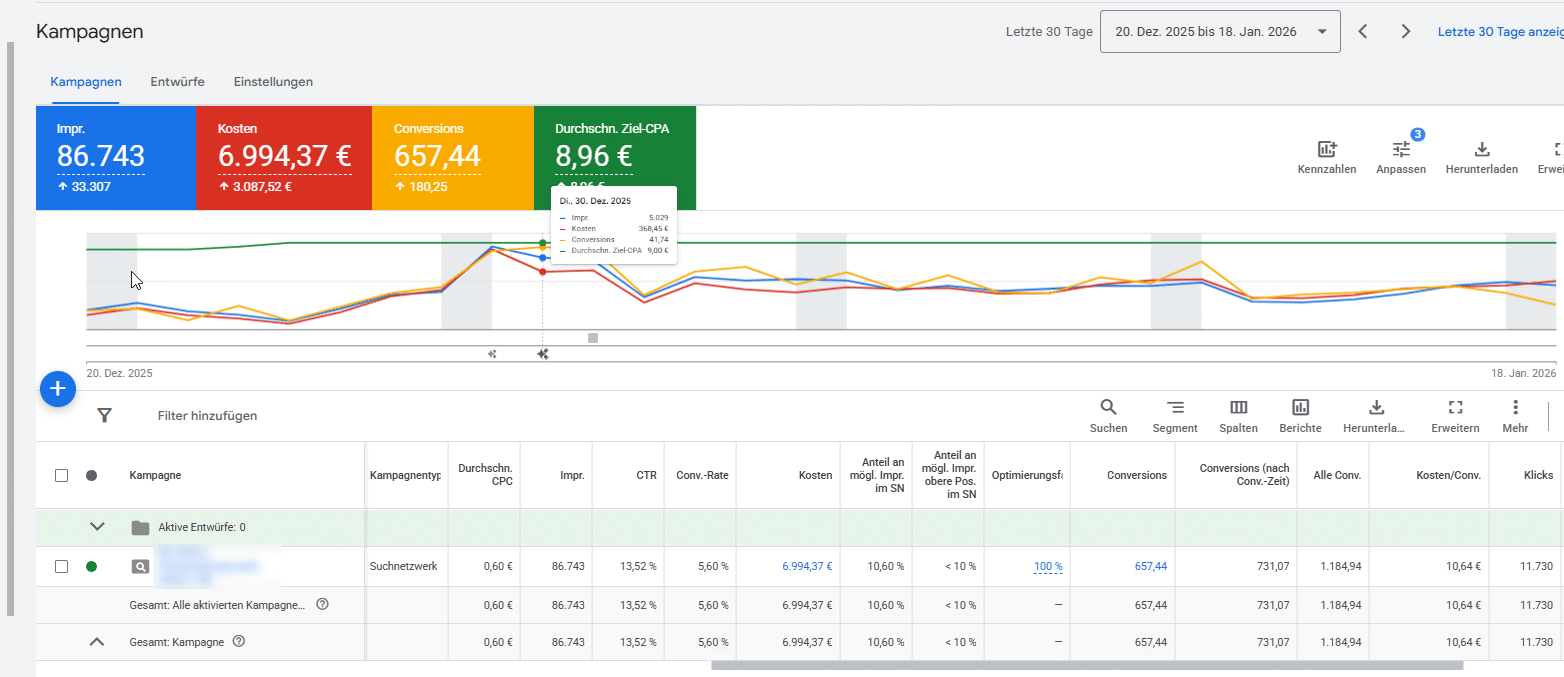Click the Letzte 30 Tage anzeigen link
Screen dimensions: 1564x677
(1500, 31)
